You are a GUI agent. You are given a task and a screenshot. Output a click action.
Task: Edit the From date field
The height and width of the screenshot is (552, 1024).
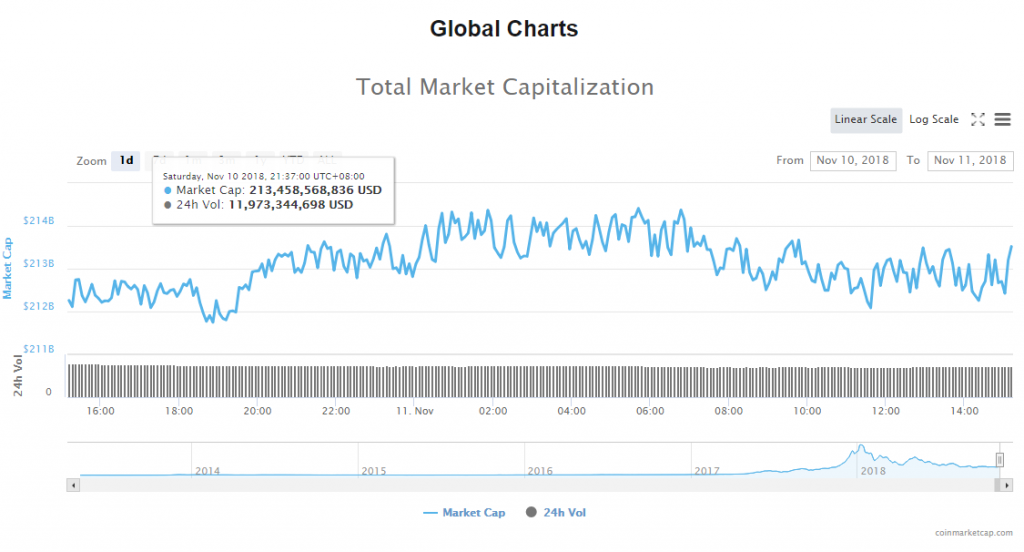853,161
